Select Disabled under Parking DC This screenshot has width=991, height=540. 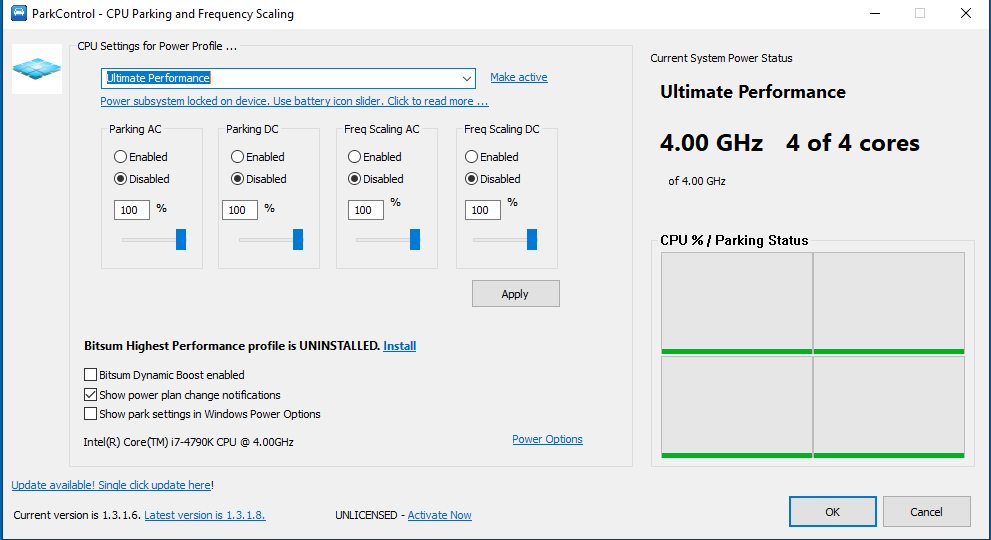coord(237,179)
